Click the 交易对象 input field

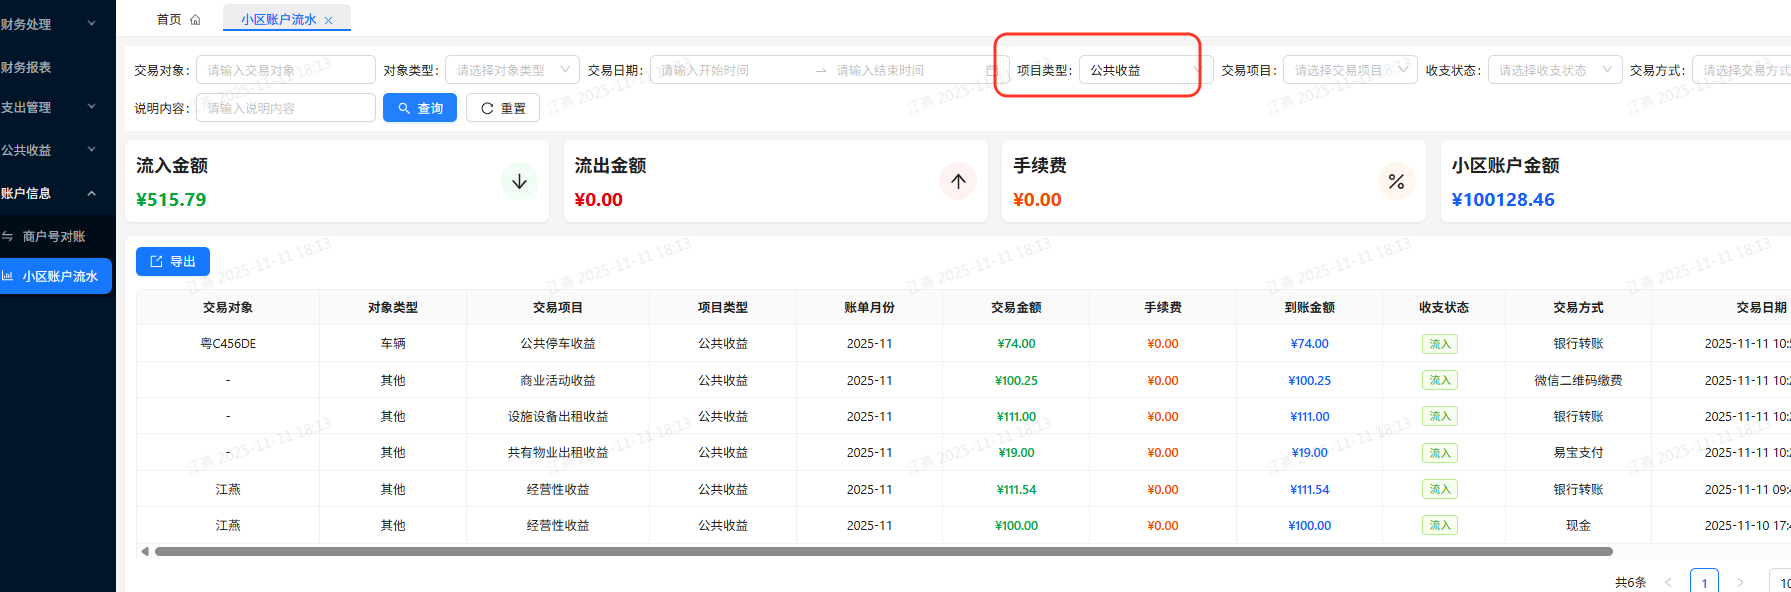pyautogui.click(x=285, y=70)
